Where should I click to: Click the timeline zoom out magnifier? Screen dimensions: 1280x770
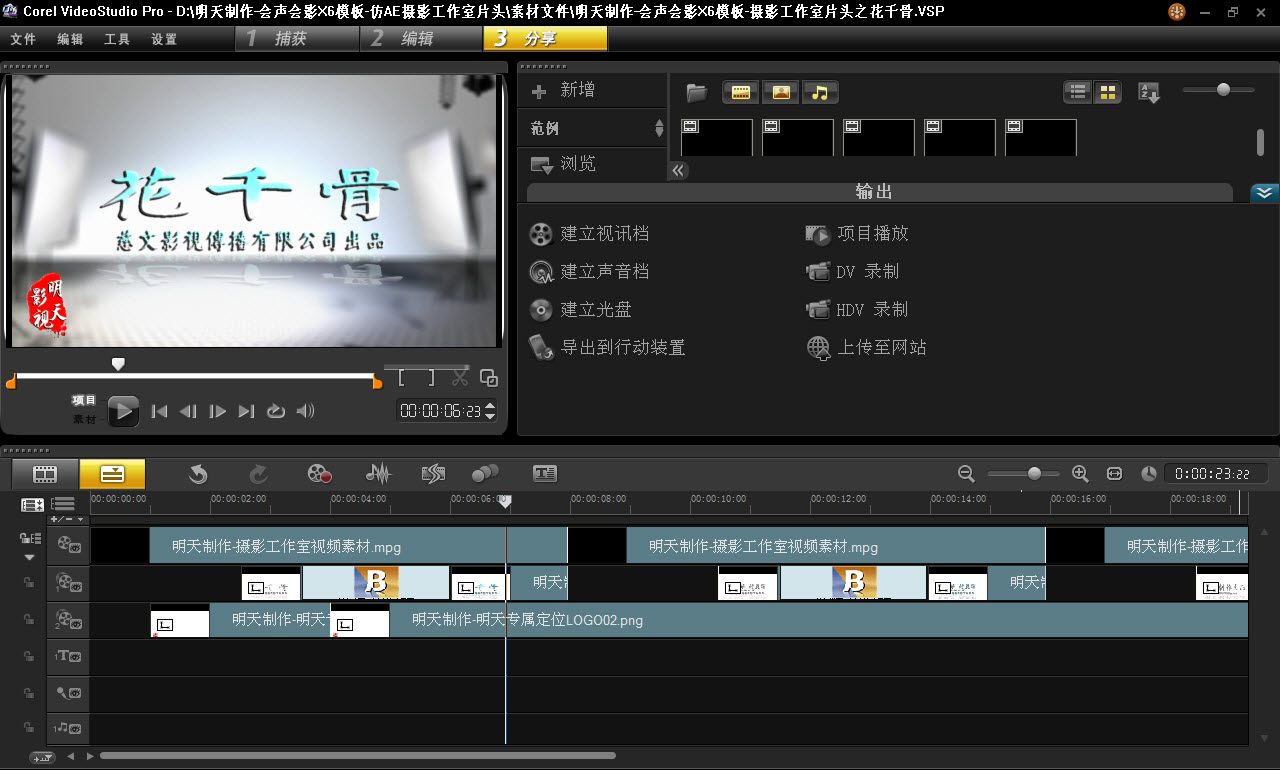966,474
